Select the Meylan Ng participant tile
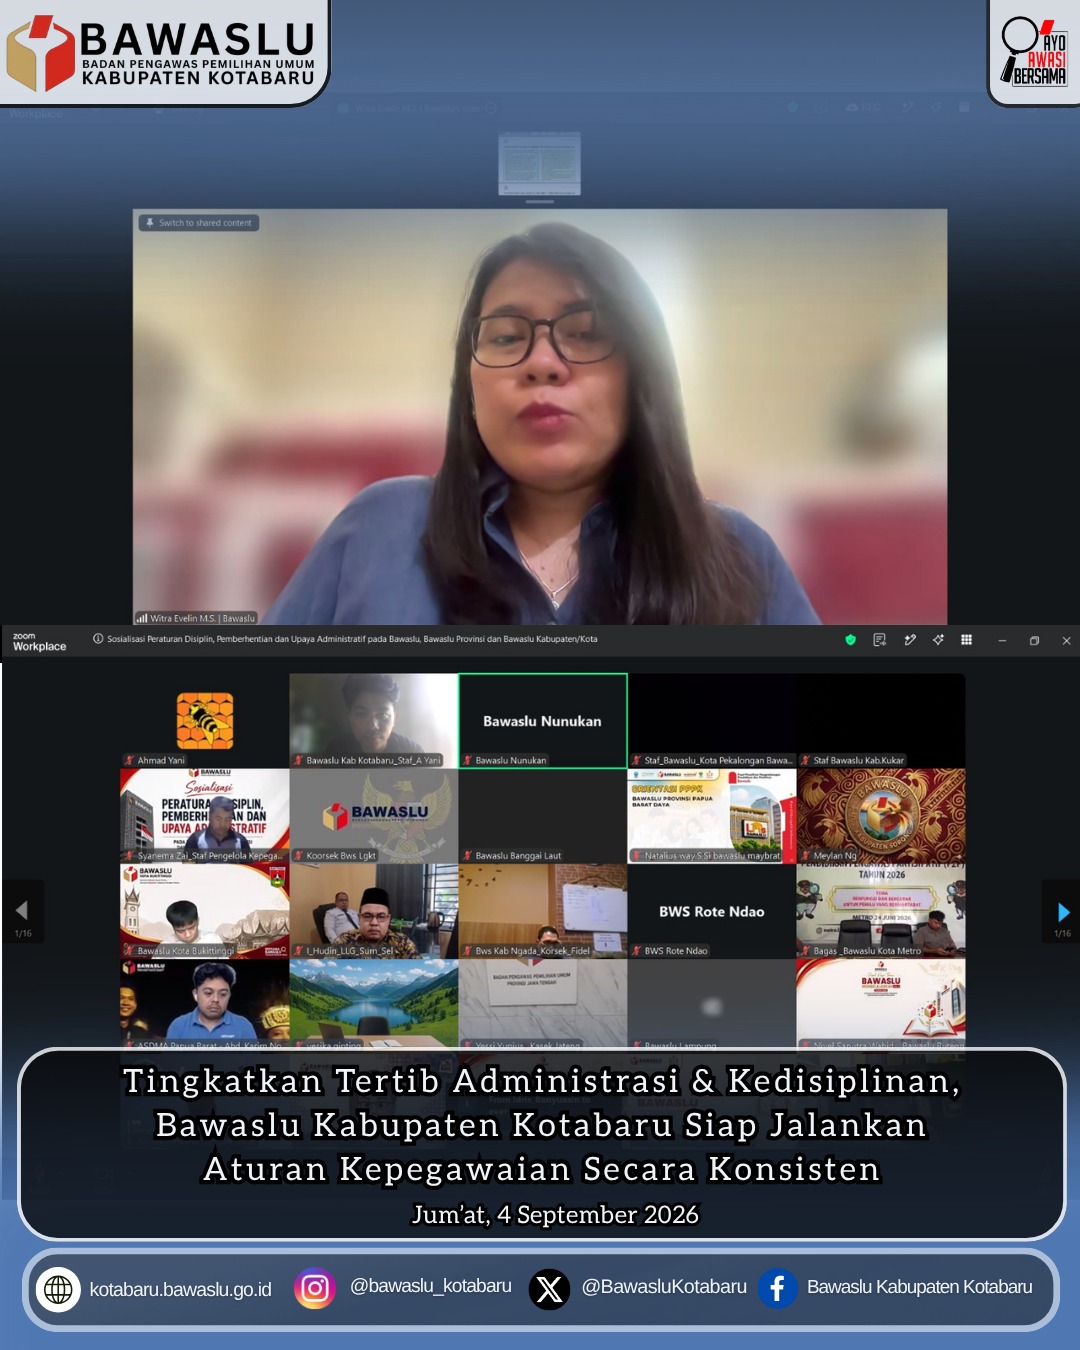This screenshot has width=1080, height=1350. point(881,816)
